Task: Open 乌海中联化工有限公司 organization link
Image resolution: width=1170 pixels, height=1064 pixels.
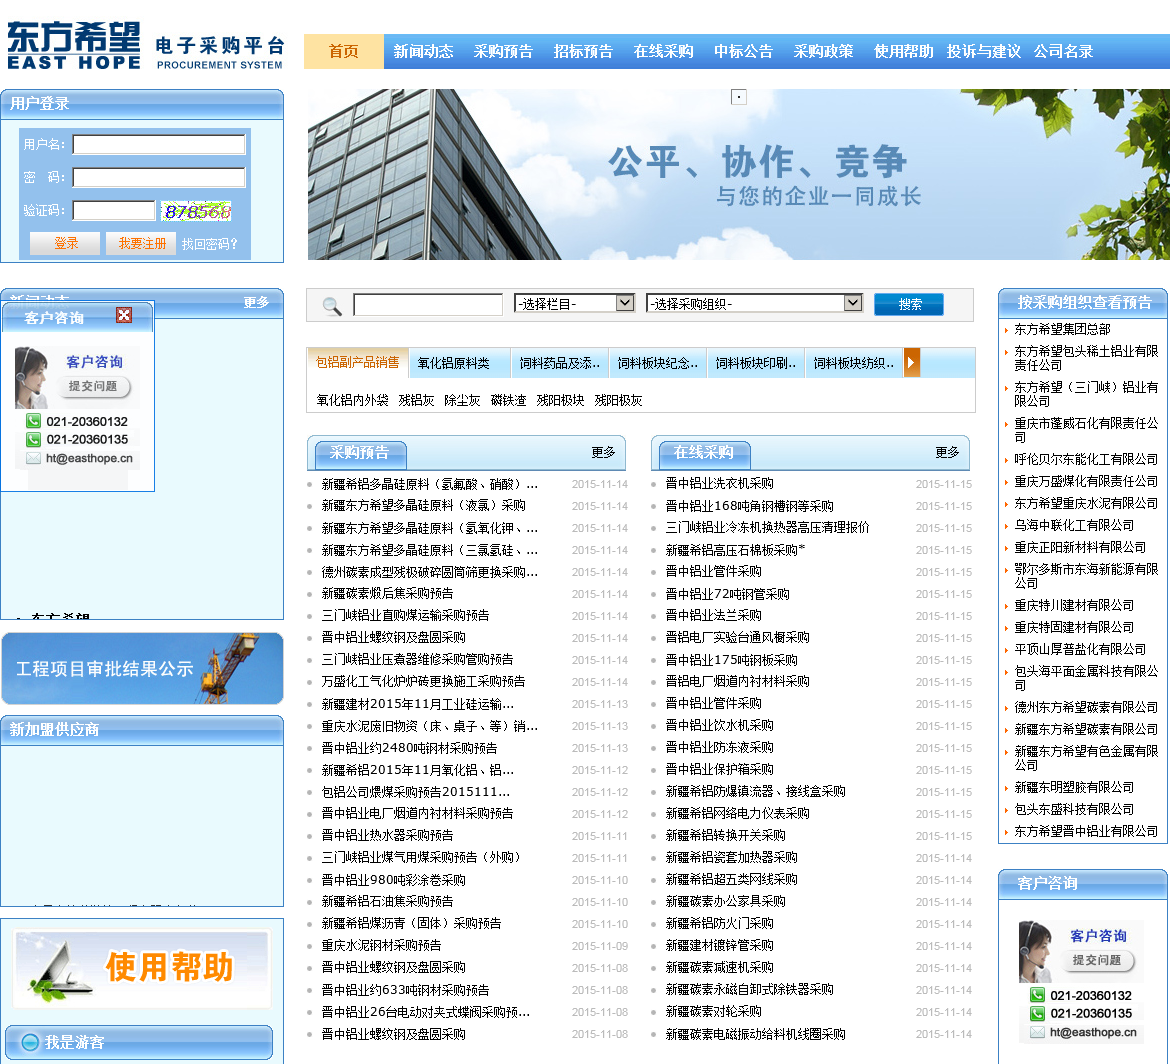Action: [x=1074, y=525]
